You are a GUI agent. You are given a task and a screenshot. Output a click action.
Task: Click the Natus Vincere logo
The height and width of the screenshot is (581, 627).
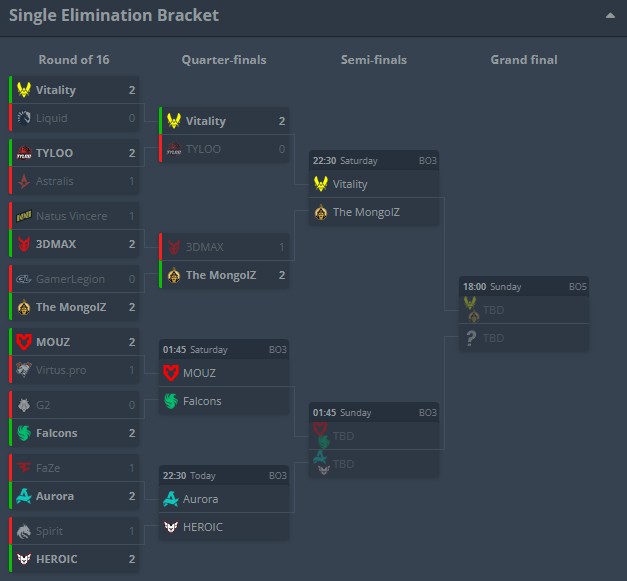[x=25, y=216]
